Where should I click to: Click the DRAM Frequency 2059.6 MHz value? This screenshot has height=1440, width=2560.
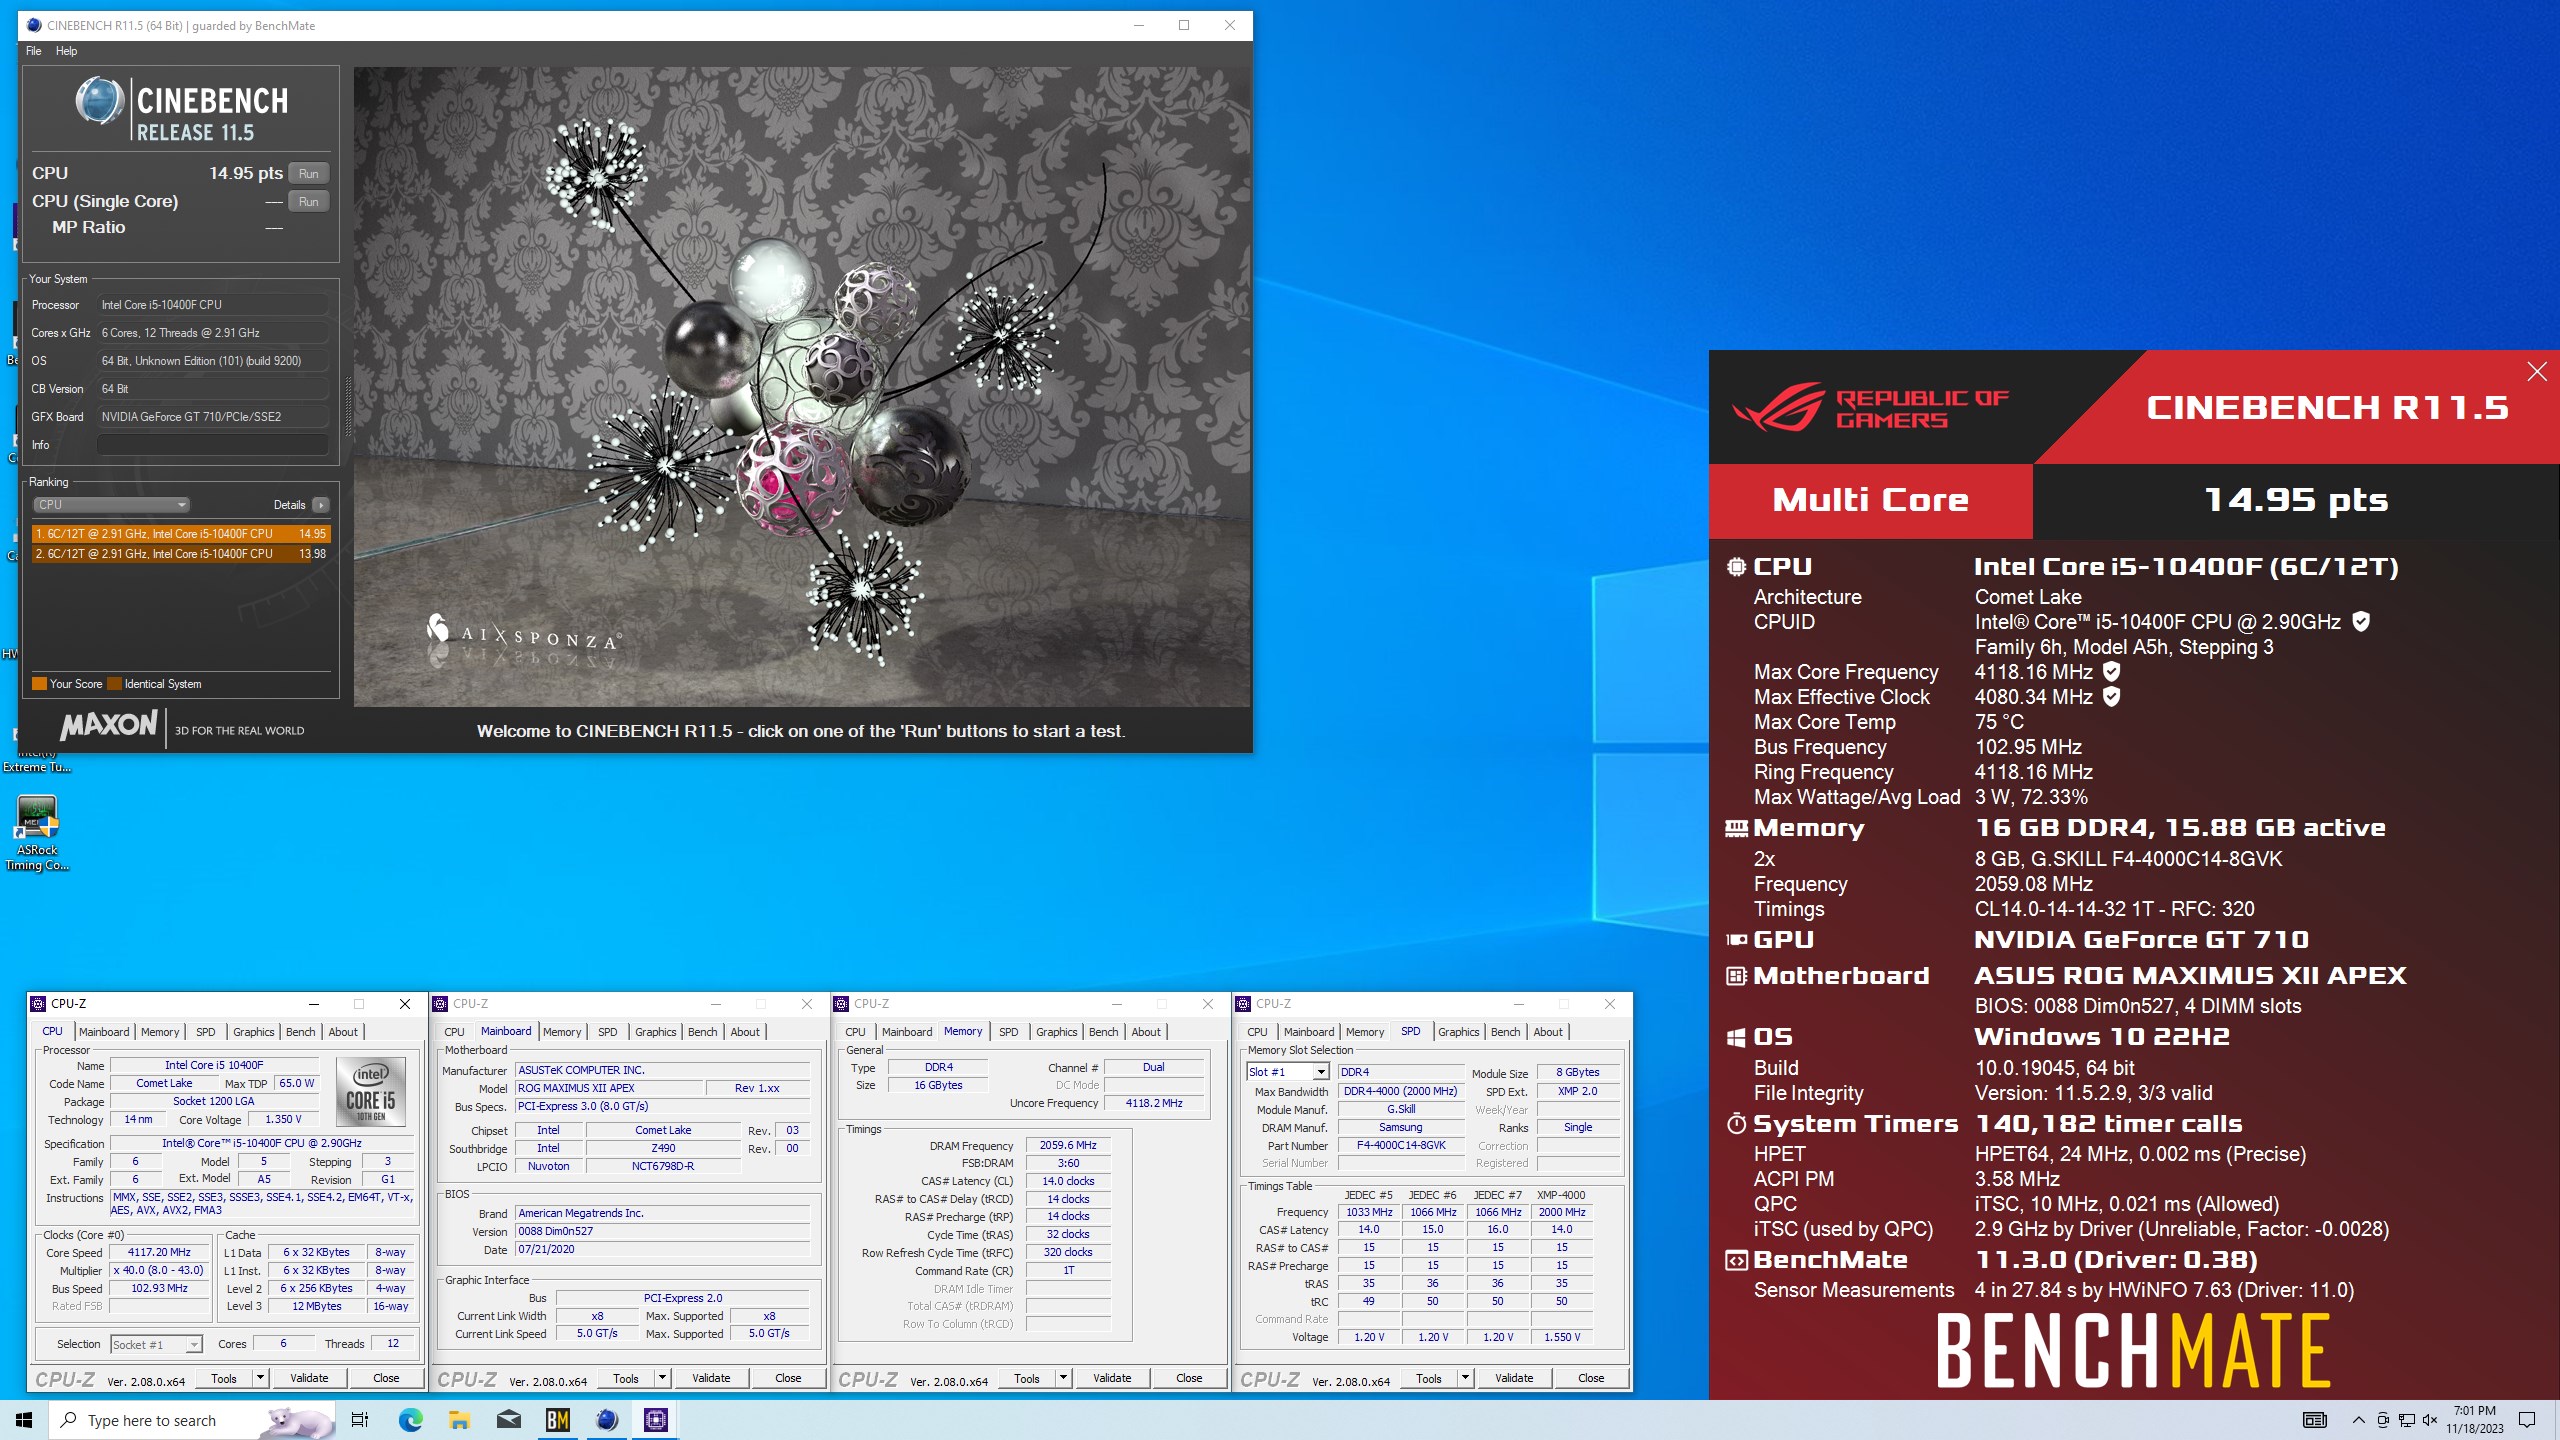pyautogui.click(x=1068, y=1146)
